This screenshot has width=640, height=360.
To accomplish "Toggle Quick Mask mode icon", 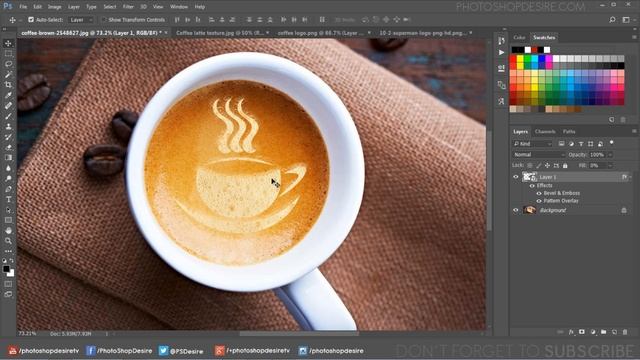I will 8,284.
